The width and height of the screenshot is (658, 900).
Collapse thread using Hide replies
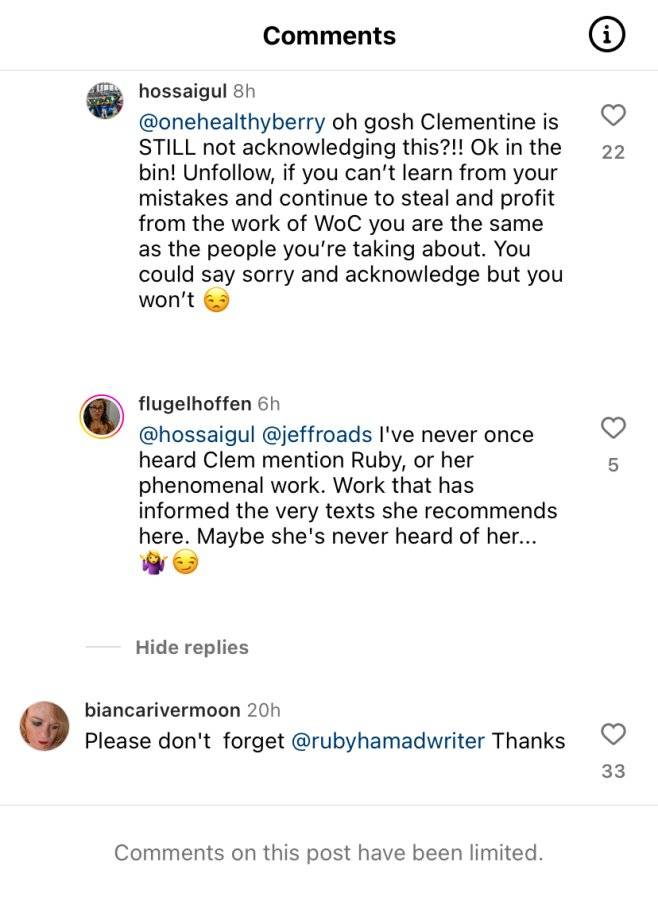point(192,647)
